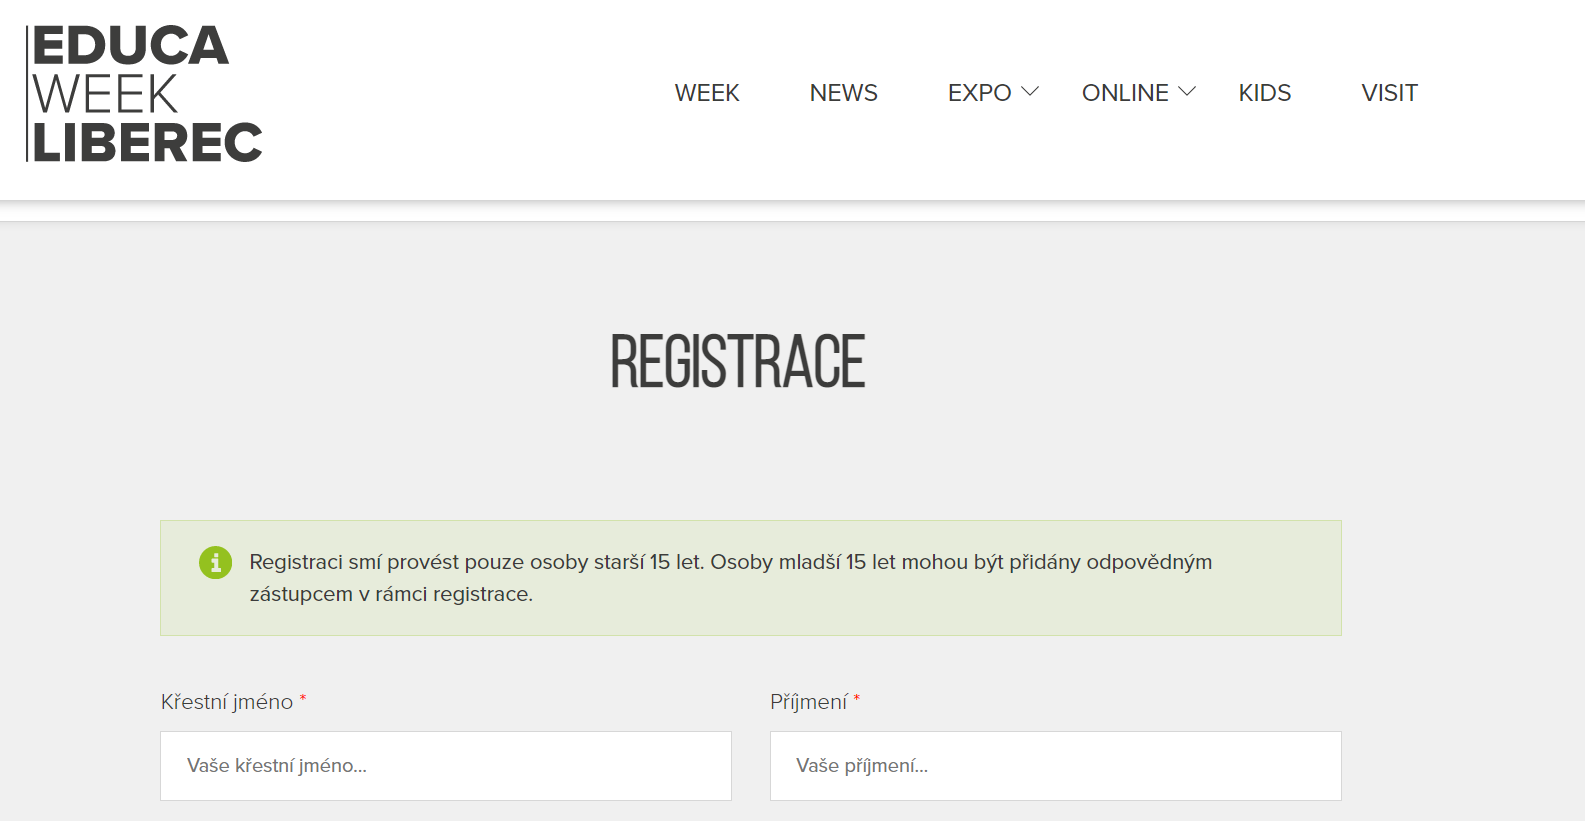Click the chevron icon beside ONLINE
Image resolution: width=1585 pixels, height=821 pixels.
1187,92
